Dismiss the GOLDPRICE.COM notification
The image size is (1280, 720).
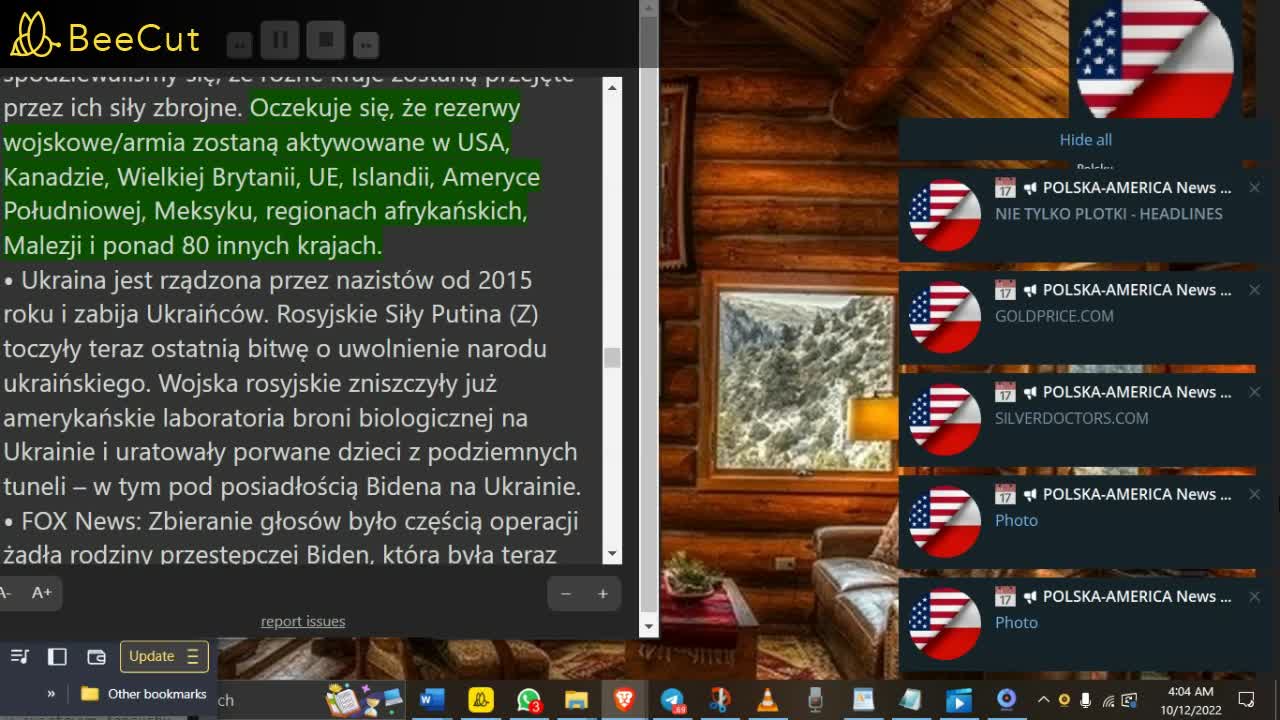point(1254,289)
